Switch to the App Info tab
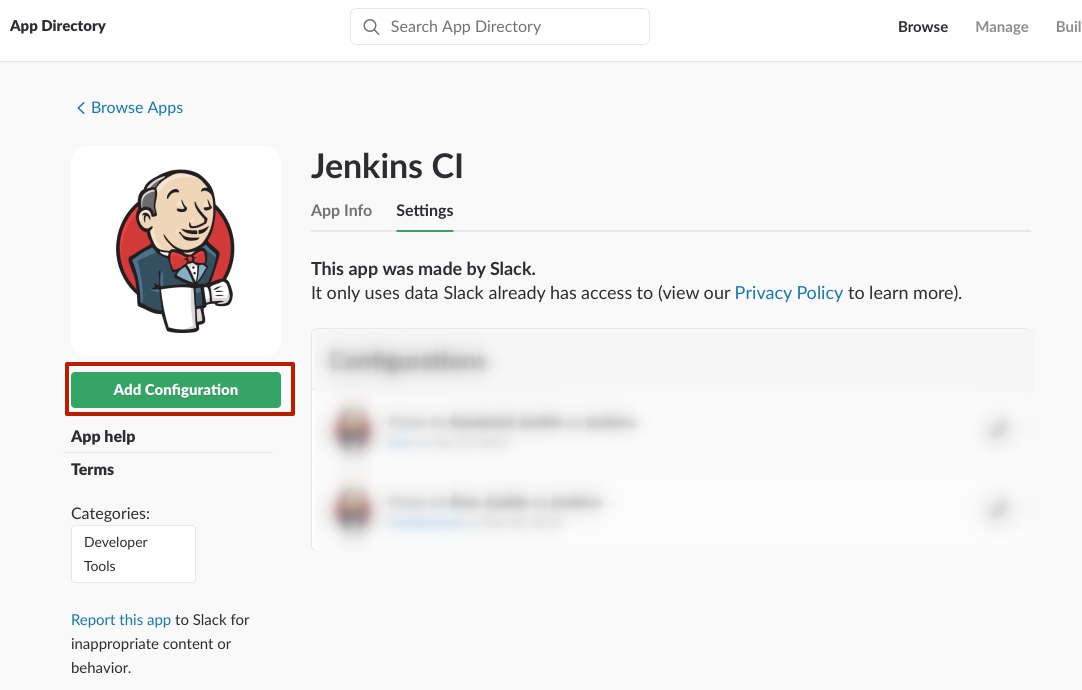Screen dimensions: 1082x690 point(342,210)
